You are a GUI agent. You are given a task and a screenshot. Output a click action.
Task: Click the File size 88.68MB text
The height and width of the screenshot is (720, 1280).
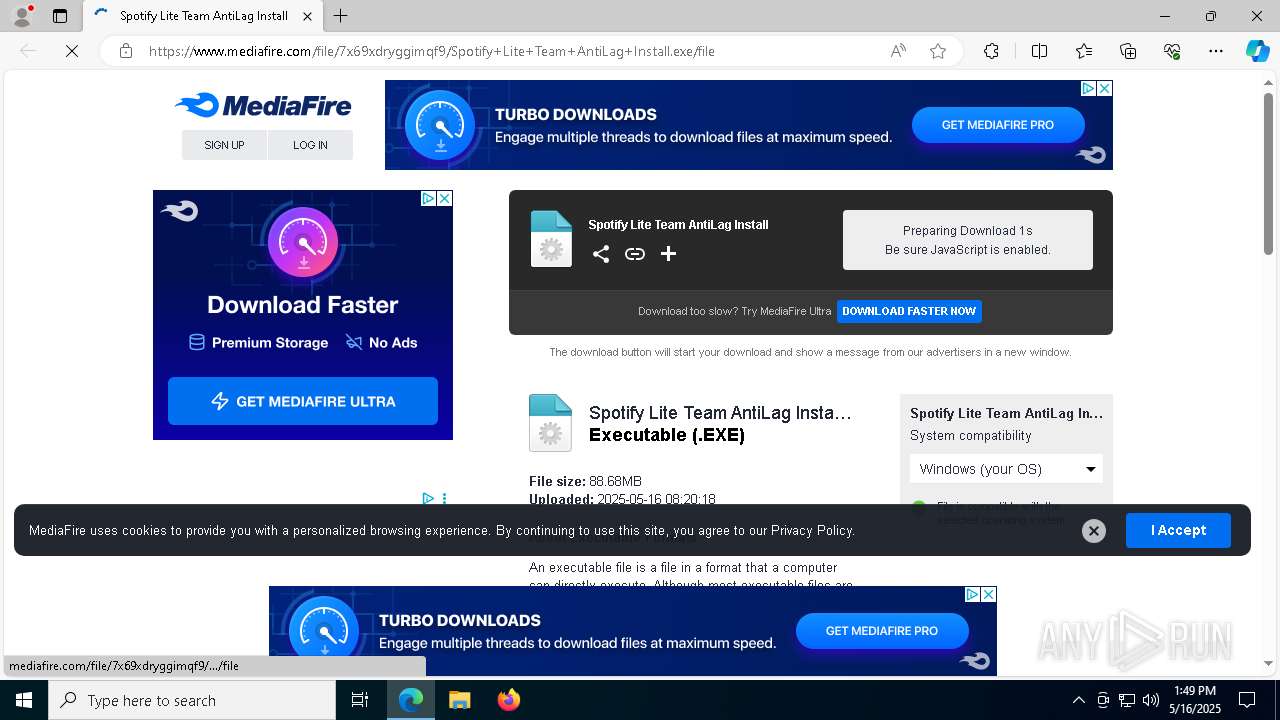[x=585, y=481]
